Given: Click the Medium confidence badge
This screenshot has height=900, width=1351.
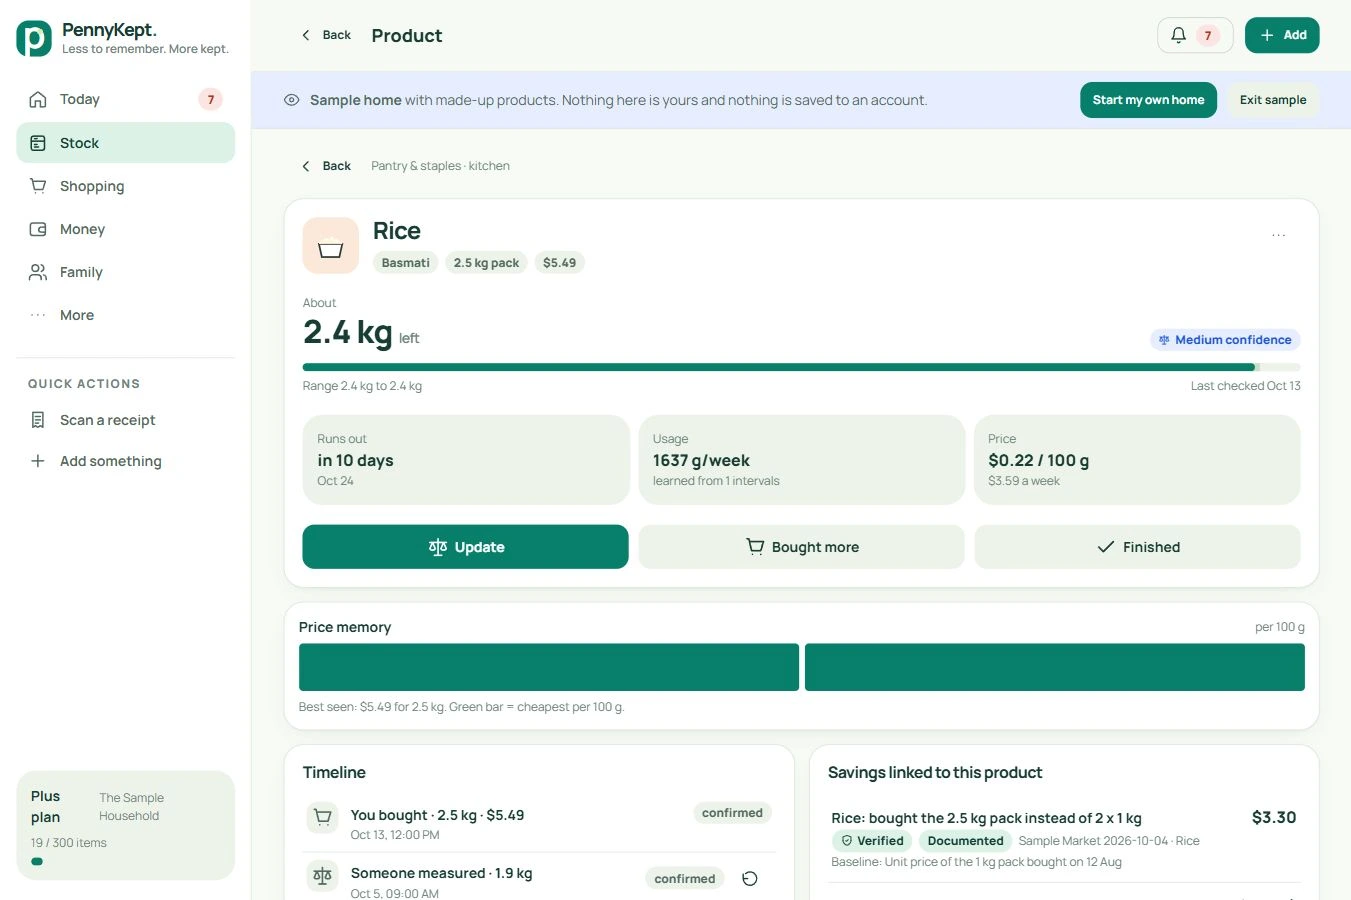Looking at the screenshot, I should (x=1225, y=340).
